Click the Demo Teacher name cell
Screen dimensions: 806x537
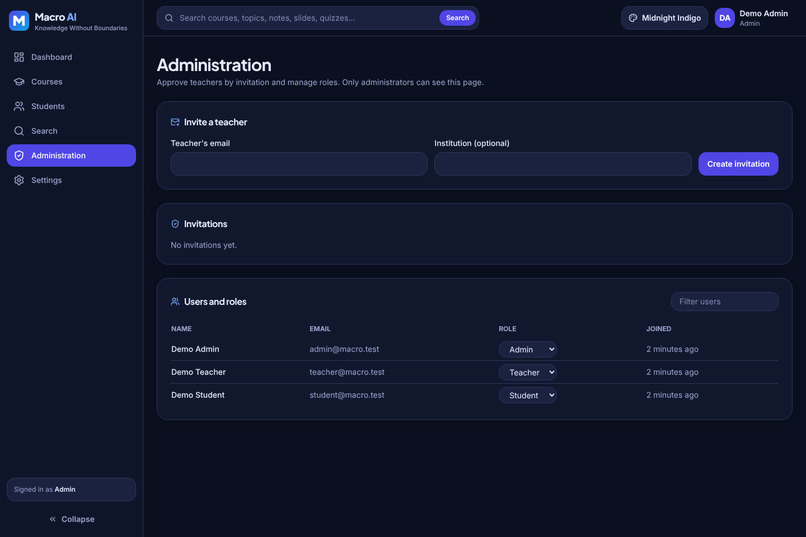pos(198,372)
